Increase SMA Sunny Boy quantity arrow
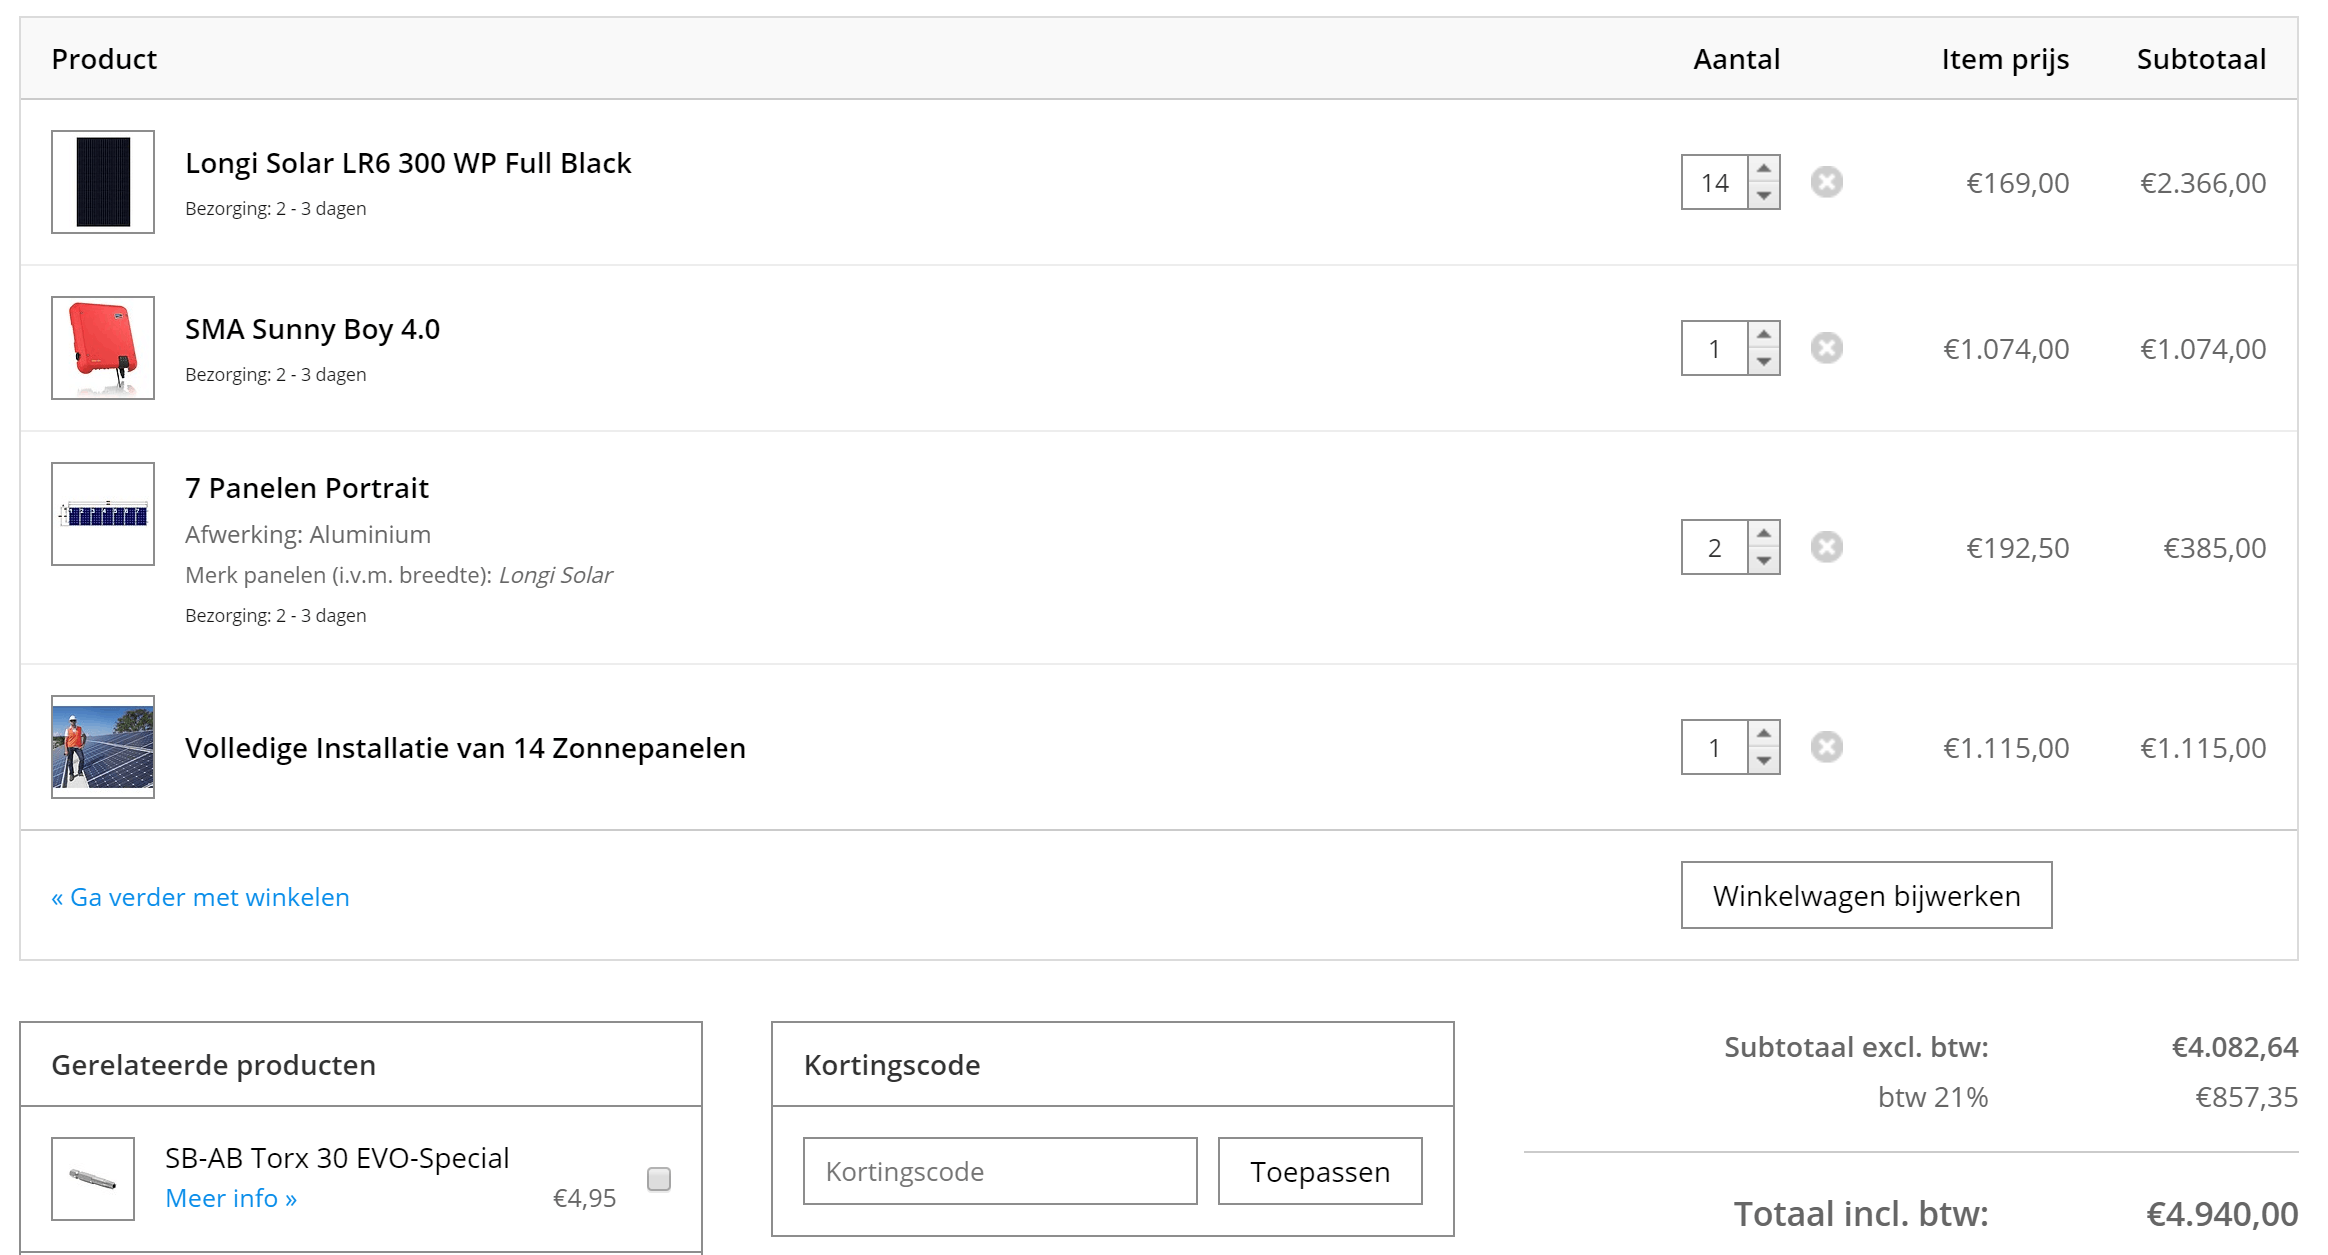Screen dimensions: 2328x1255 point(1764,335)
